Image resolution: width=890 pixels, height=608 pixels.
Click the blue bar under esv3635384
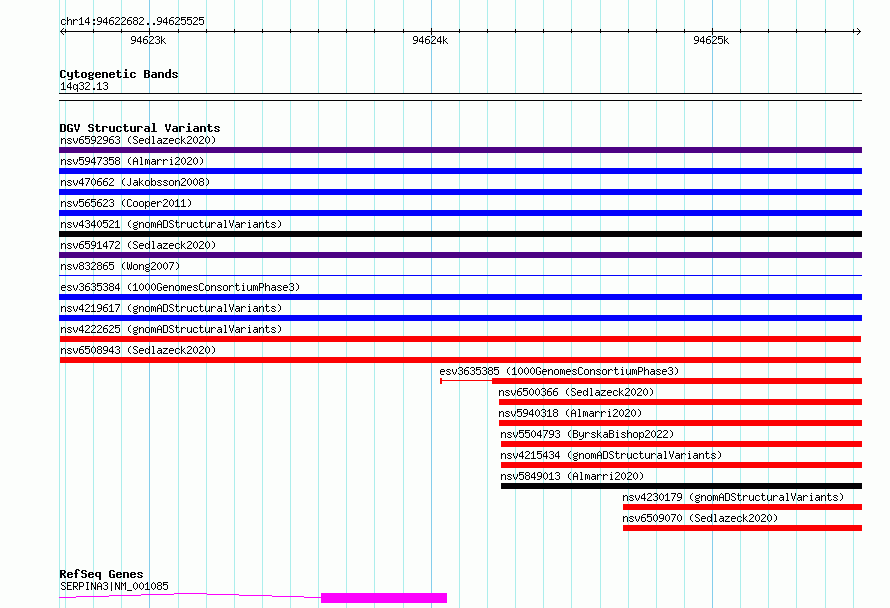460,297
